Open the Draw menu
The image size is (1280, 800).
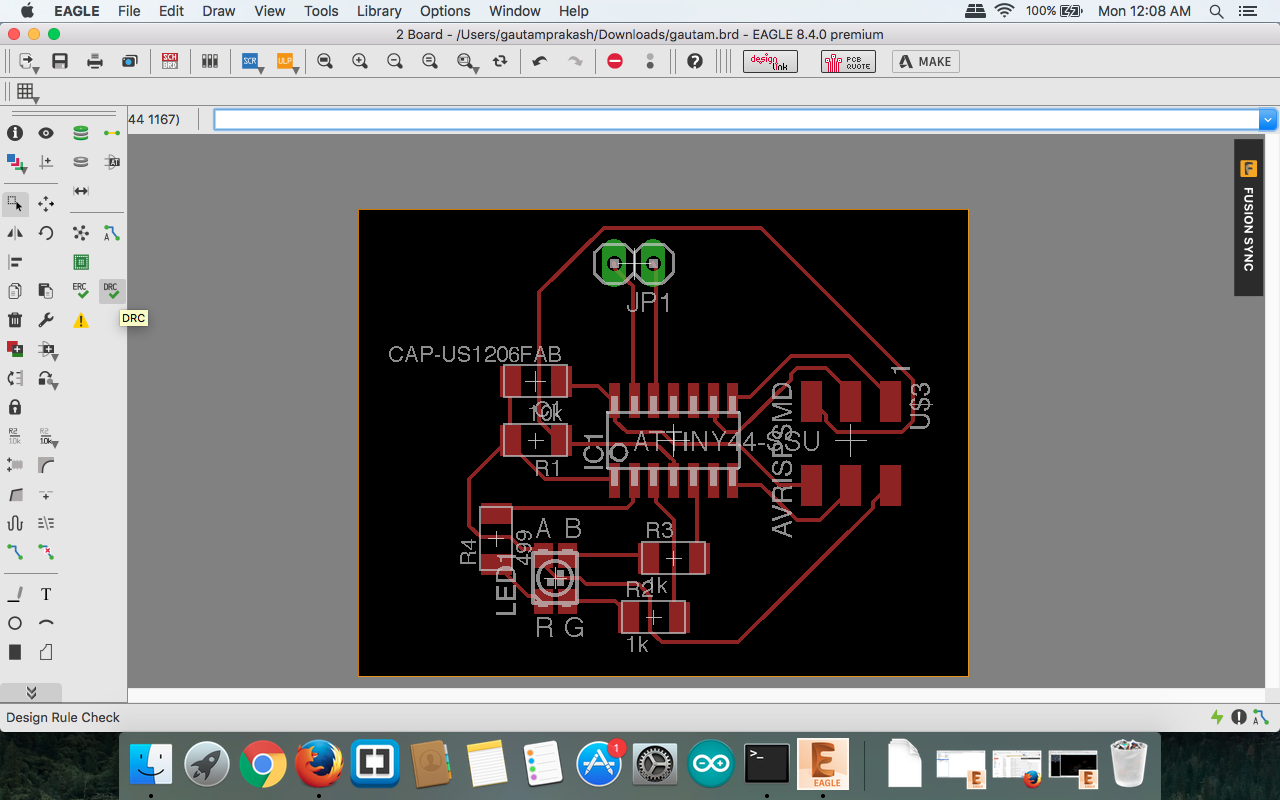pos(219,11)
